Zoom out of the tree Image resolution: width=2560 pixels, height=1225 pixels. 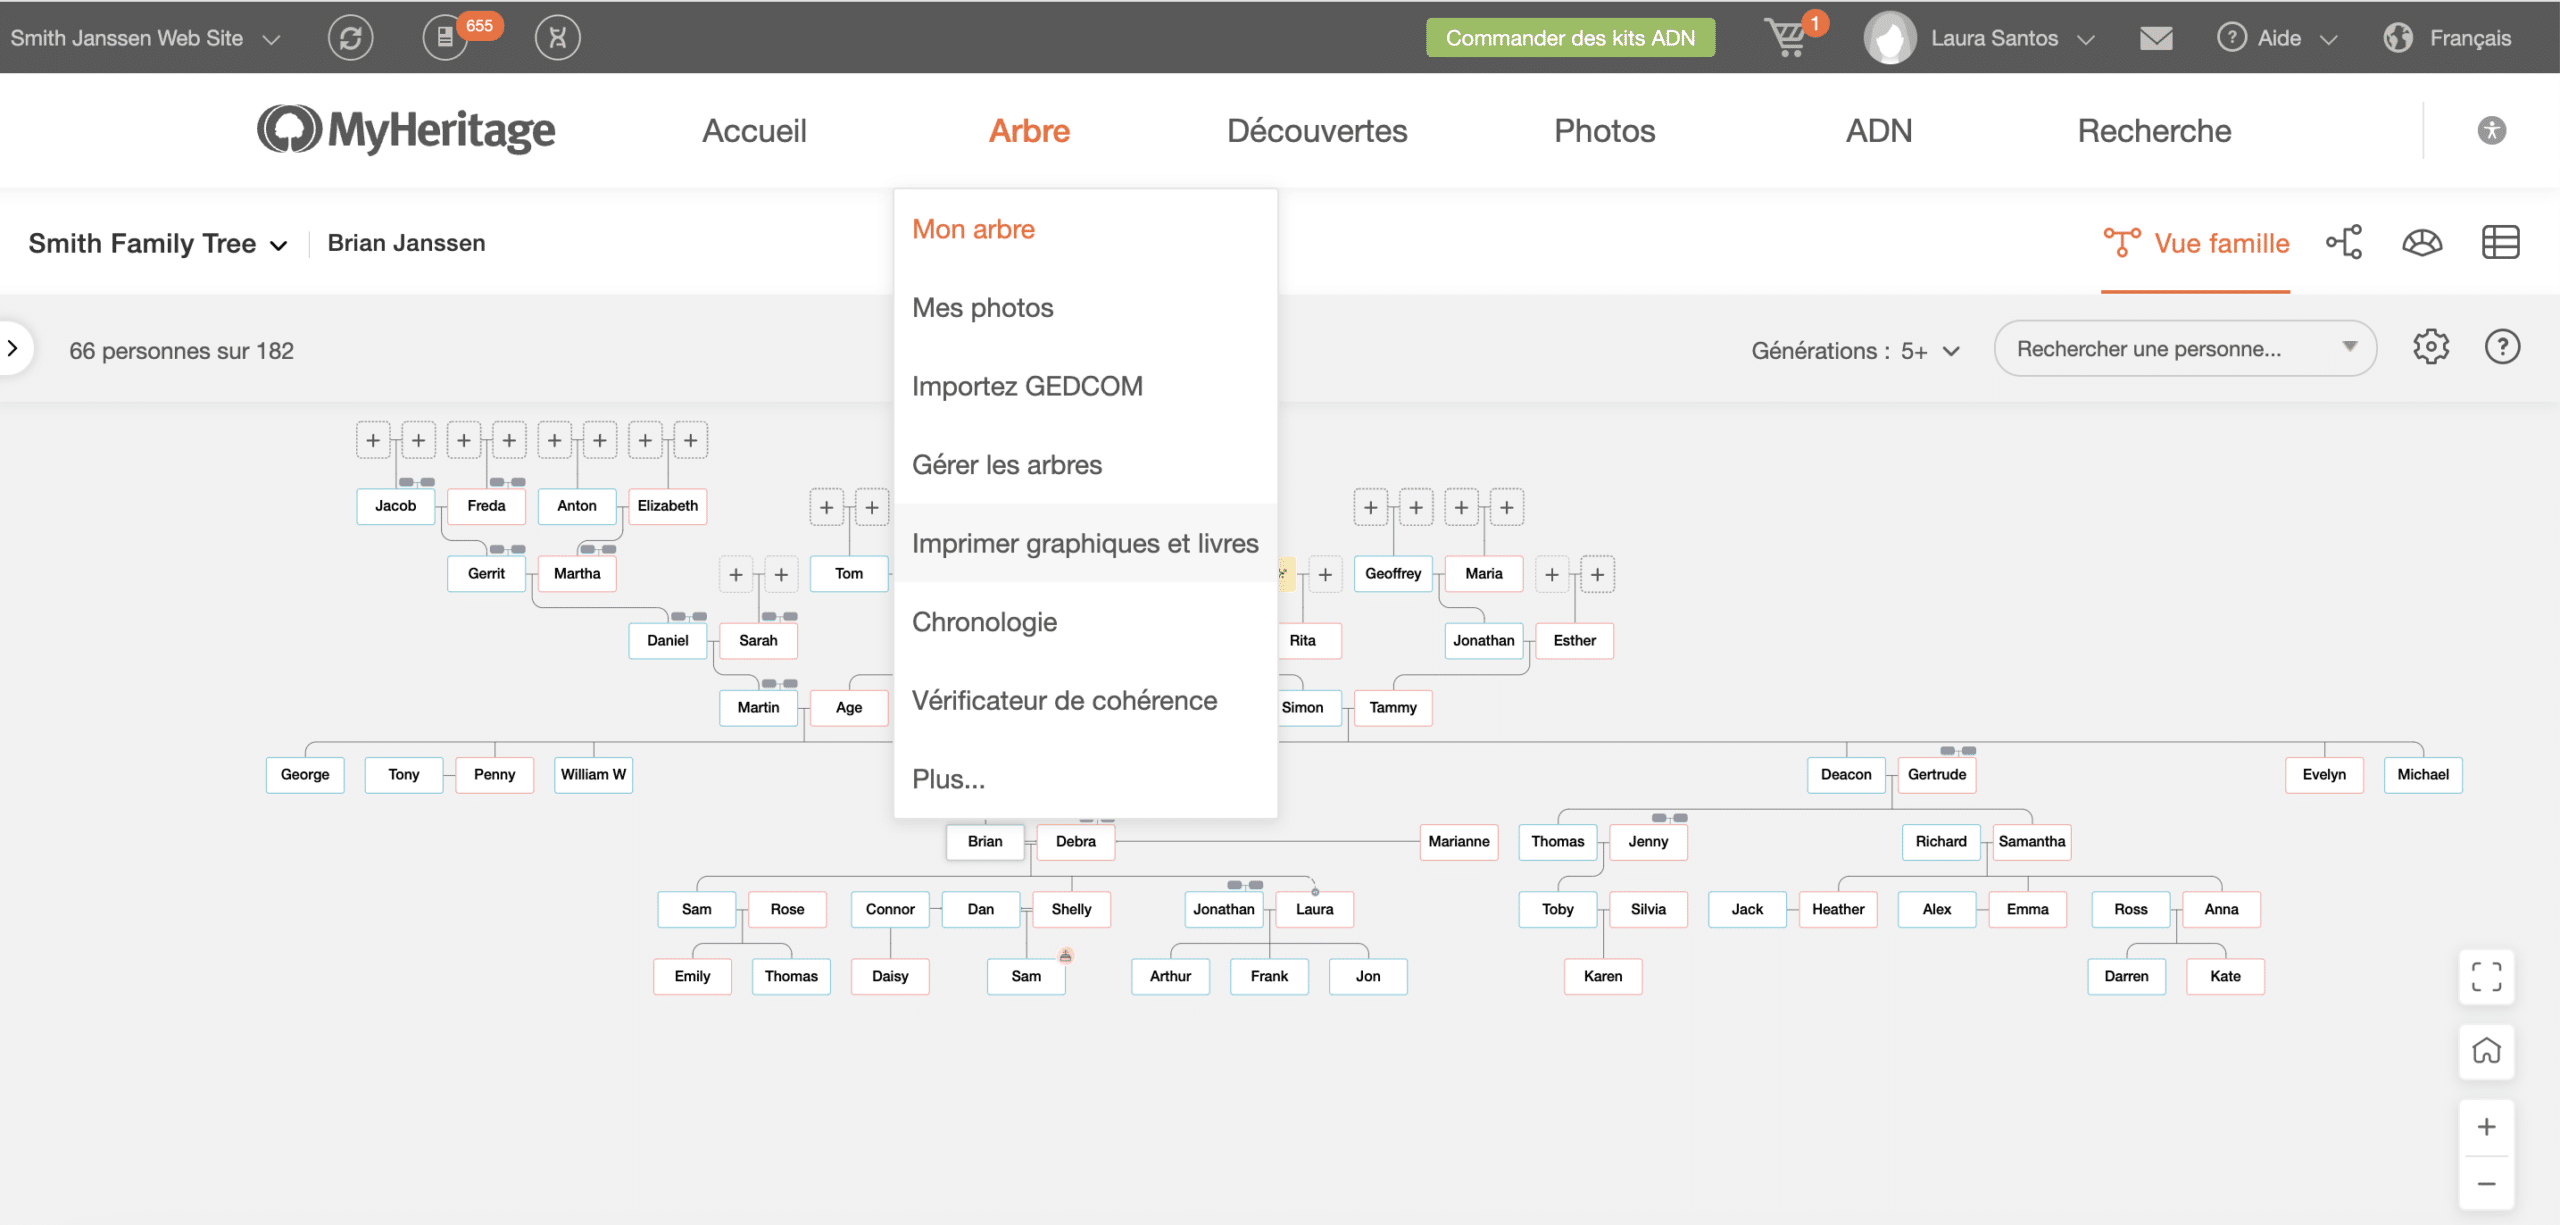2487,1184
